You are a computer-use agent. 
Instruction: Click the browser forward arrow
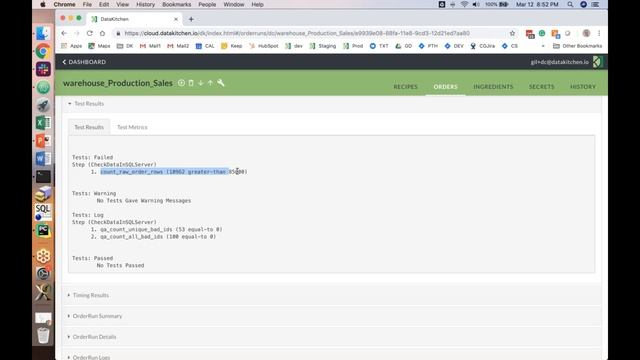coord(77,33)
